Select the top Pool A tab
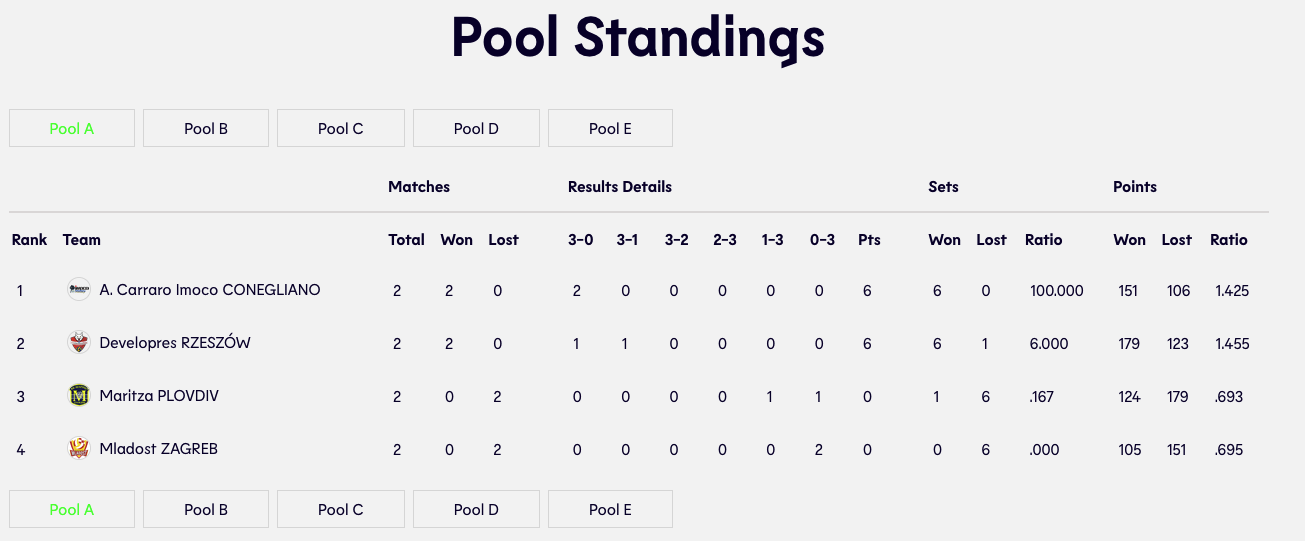The width and height of the screenshot is (1305, 541). 72,128
